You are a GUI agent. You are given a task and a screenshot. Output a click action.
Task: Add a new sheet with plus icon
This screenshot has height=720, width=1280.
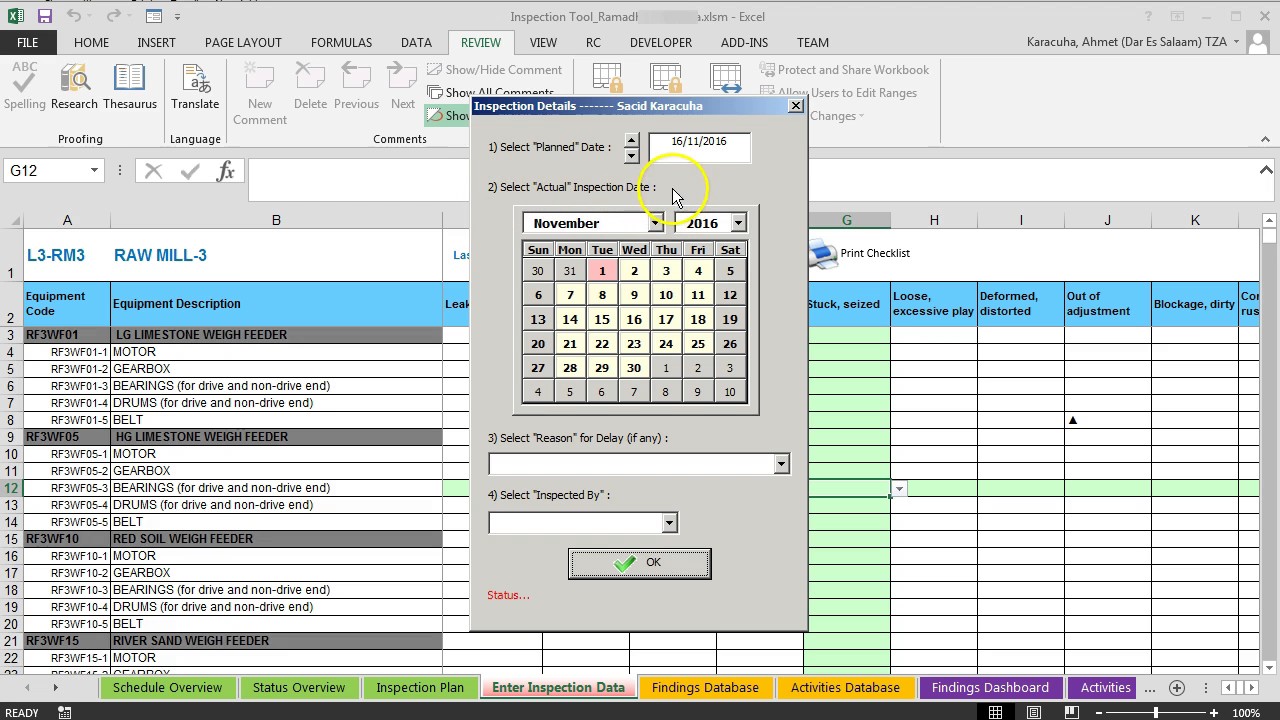pyautogui.click(x=1177, y=688)
